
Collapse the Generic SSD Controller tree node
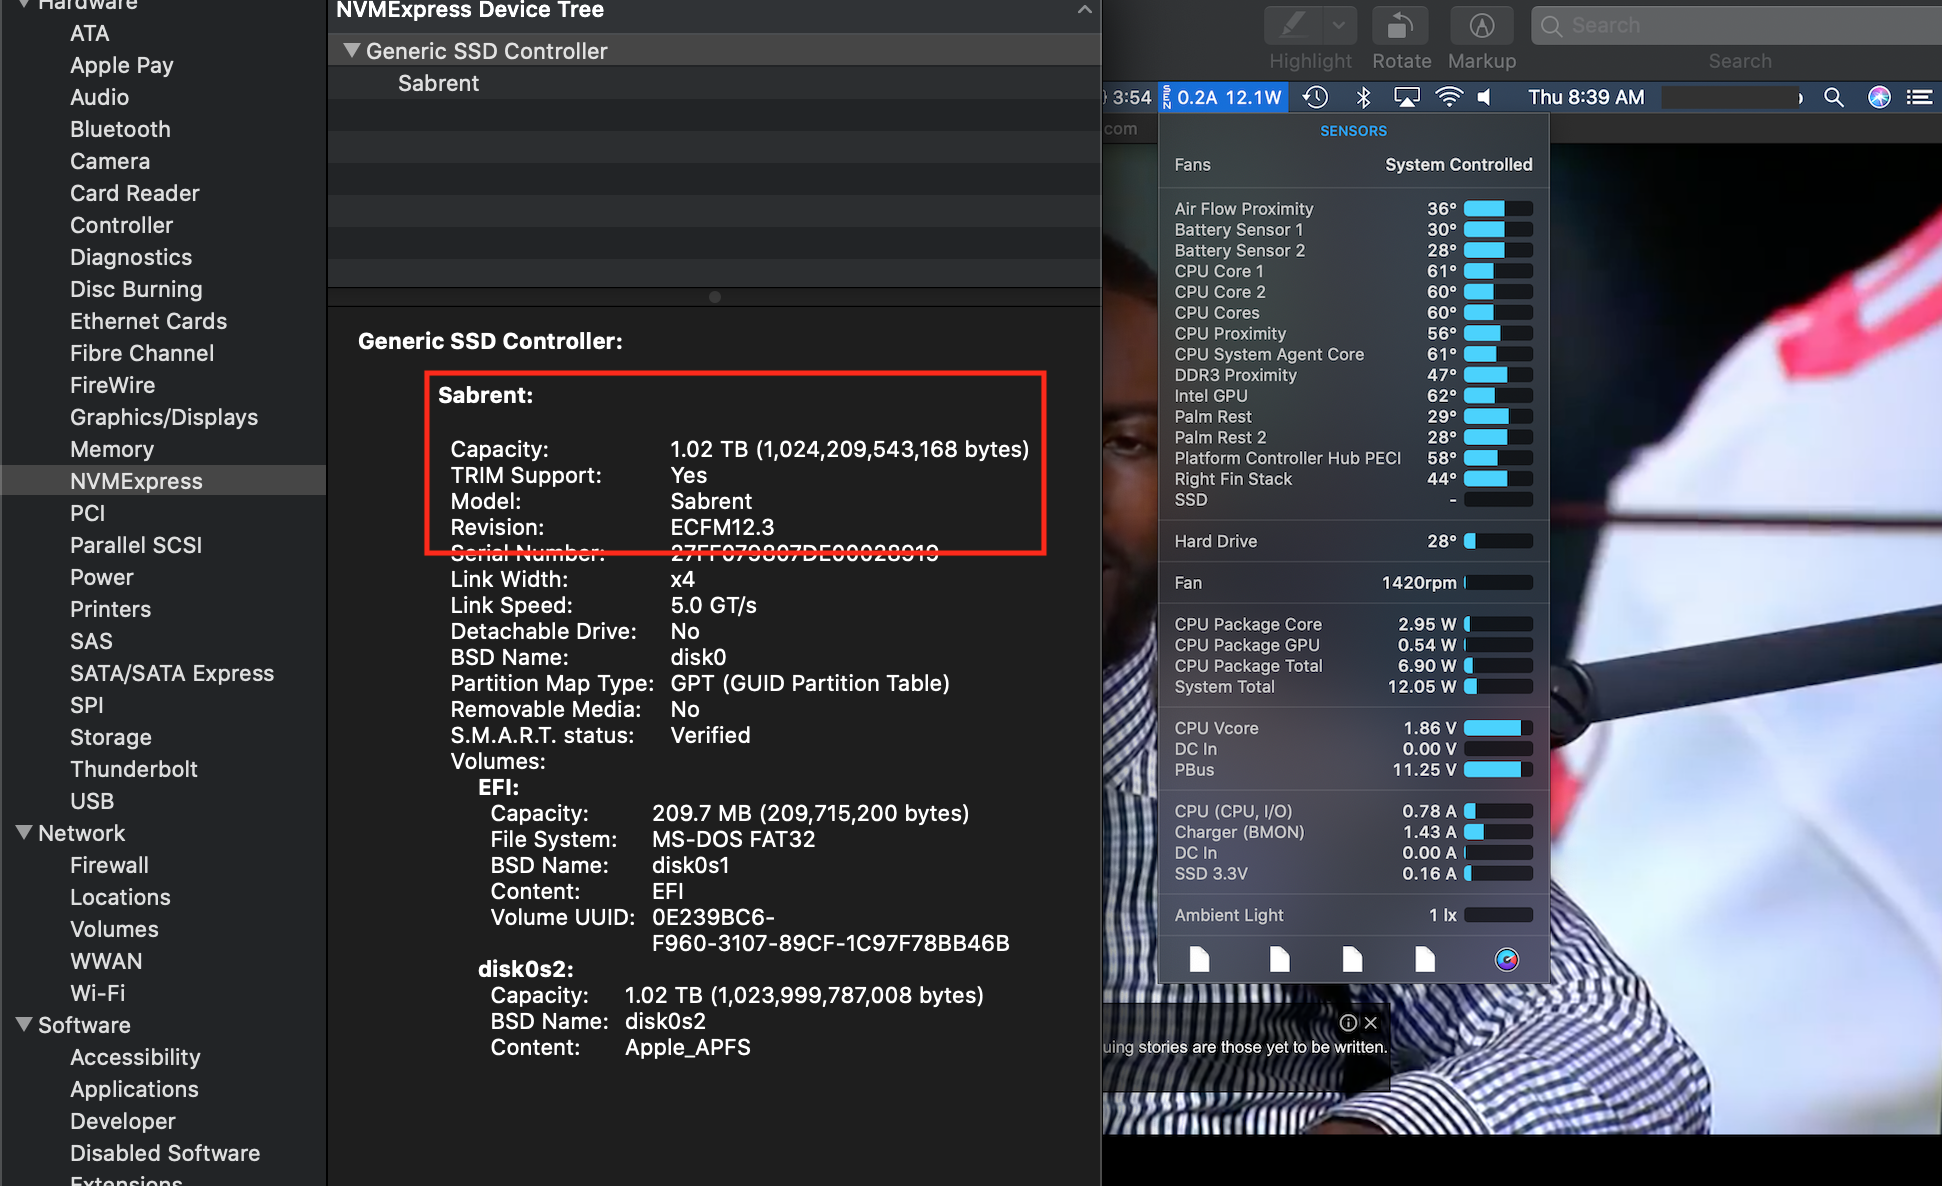point(351,50)
